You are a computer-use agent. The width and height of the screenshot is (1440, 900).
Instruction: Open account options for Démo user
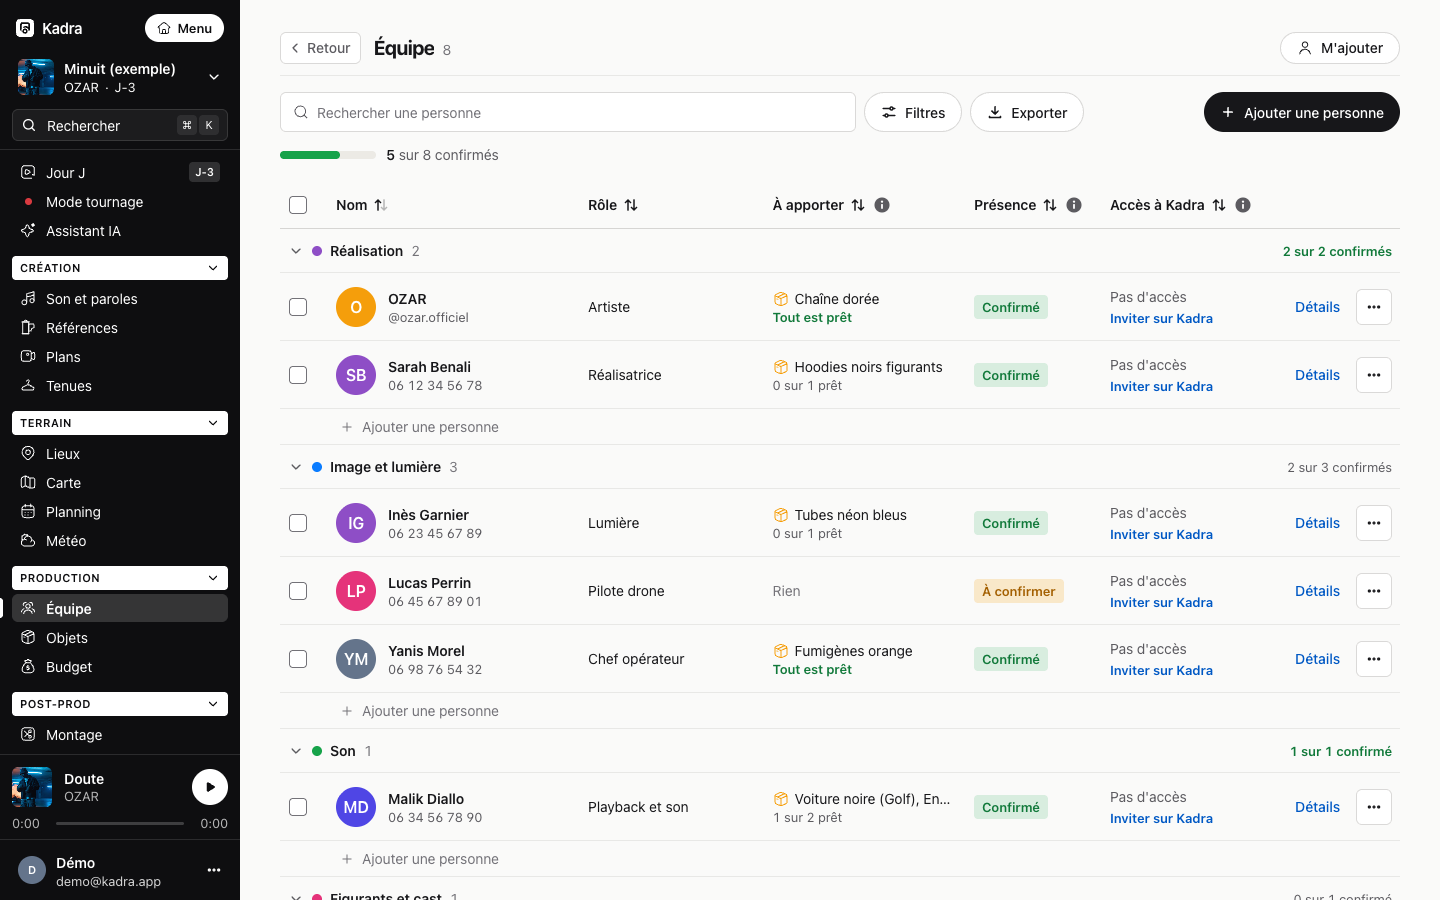(214, 870)
